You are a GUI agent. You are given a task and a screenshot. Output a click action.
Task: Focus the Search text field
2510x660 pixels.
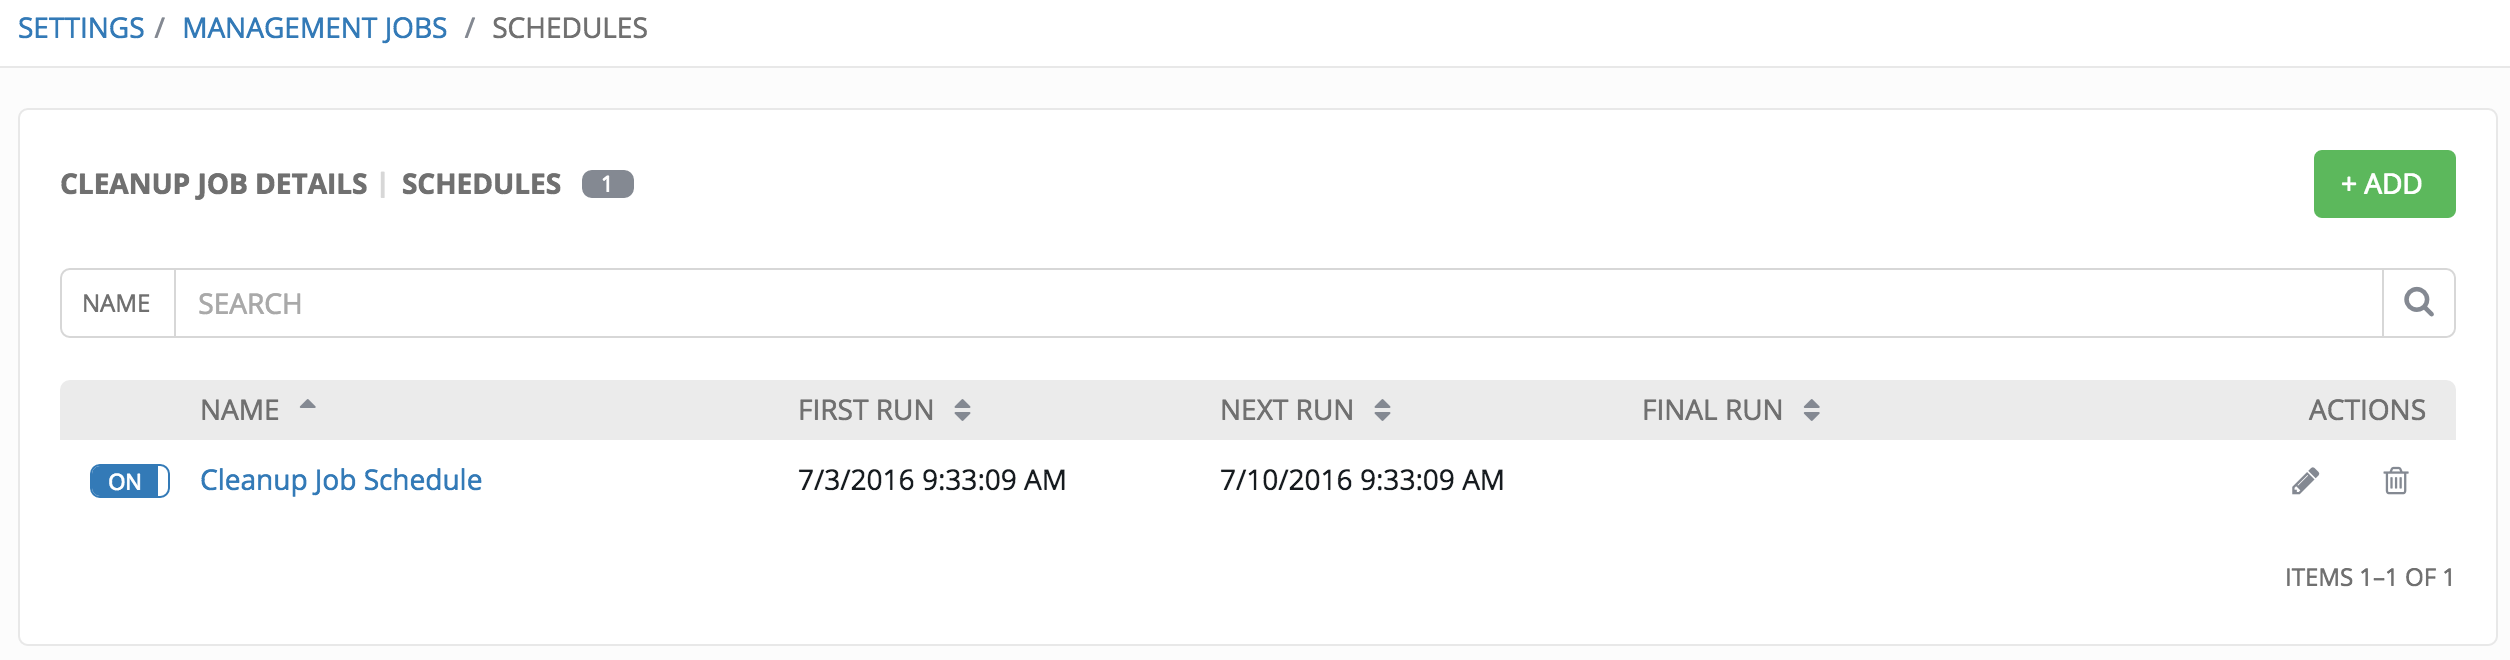coord(1279,303)
